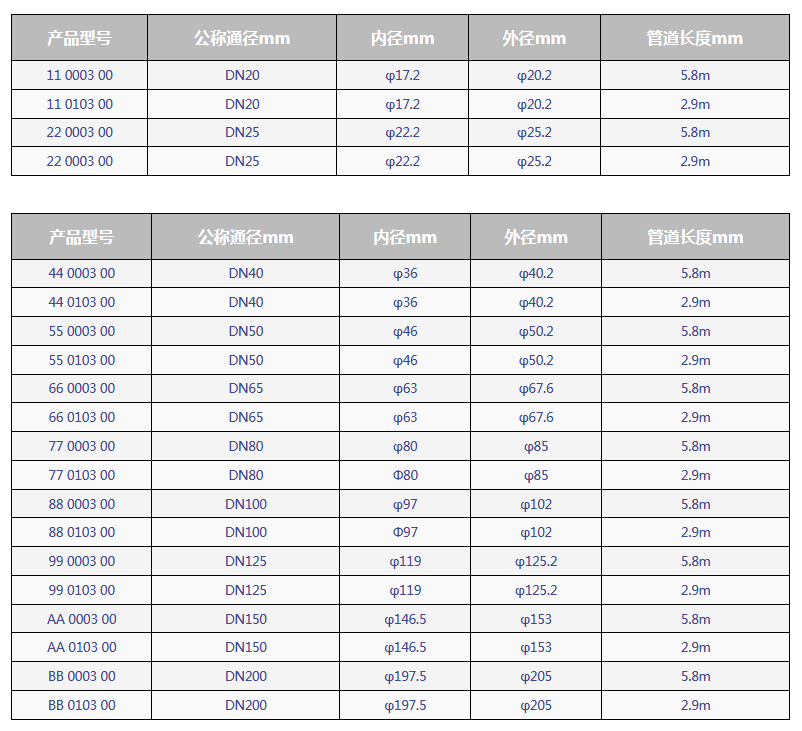
Task: Click the 产品型号 header in top table
Action: click(79, 38)
